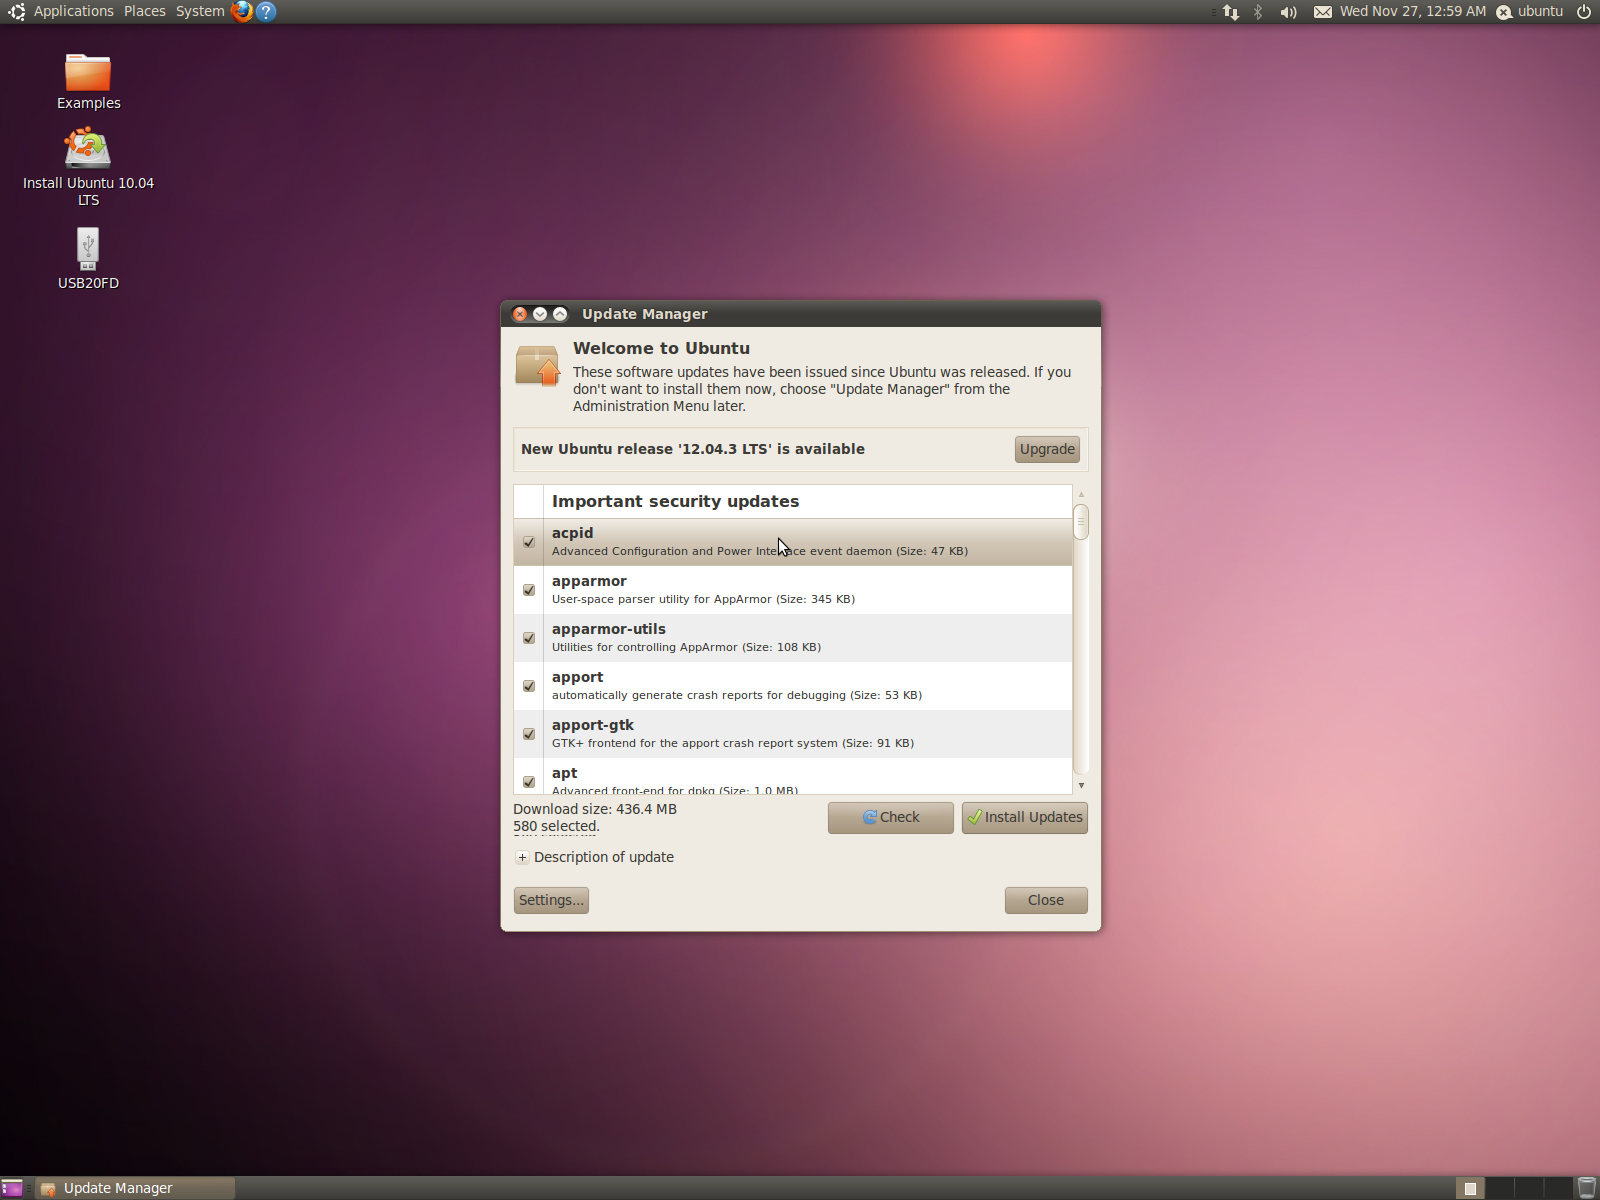Image resolution: width=1600 pixels, height=1200 pixels.
Task: Select the apport update row
Action: (793, 686)
